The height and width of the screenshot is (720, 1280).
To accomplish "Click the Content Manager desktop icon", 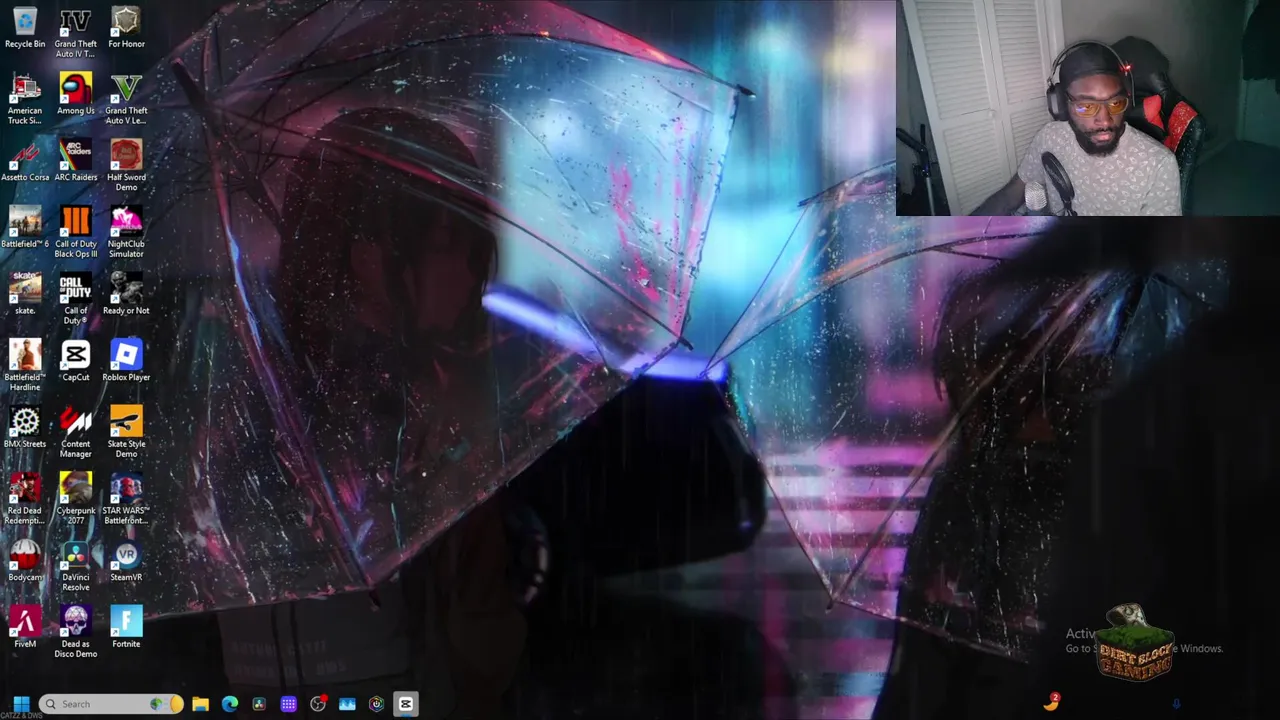I will [75, 432].
